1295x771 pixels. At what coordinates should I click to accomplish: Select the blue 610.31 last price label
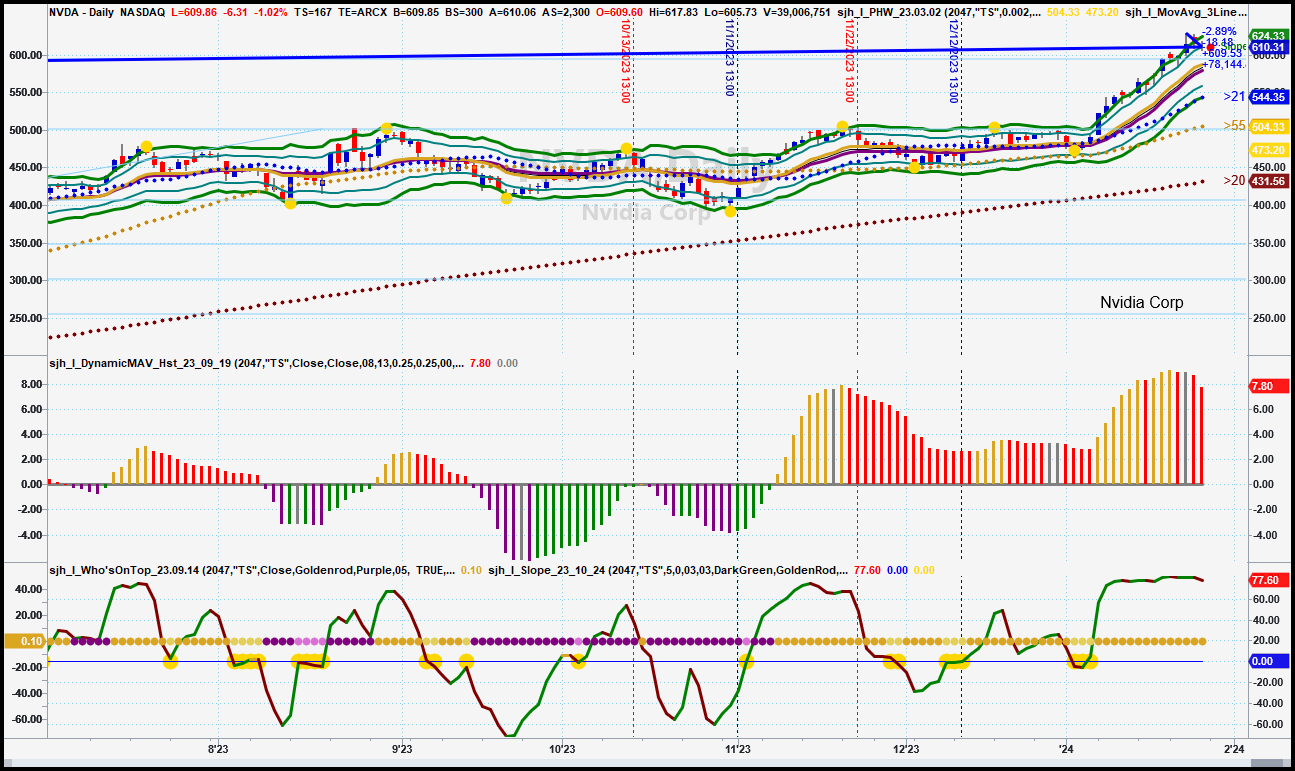click(x=1268, y=48)
